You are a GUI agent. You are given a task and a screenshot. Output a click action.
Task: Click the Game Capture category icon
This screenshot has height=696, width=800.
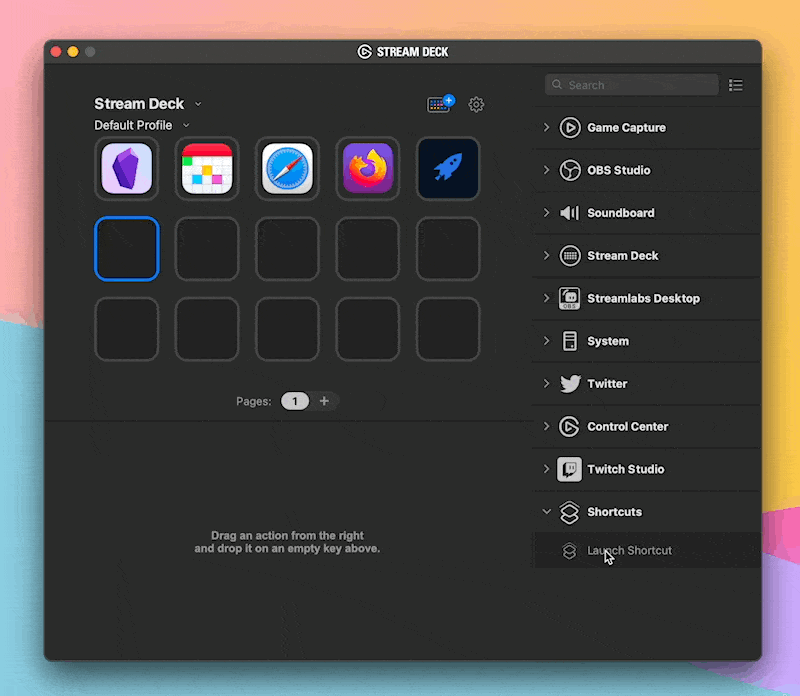click(570, 128)
